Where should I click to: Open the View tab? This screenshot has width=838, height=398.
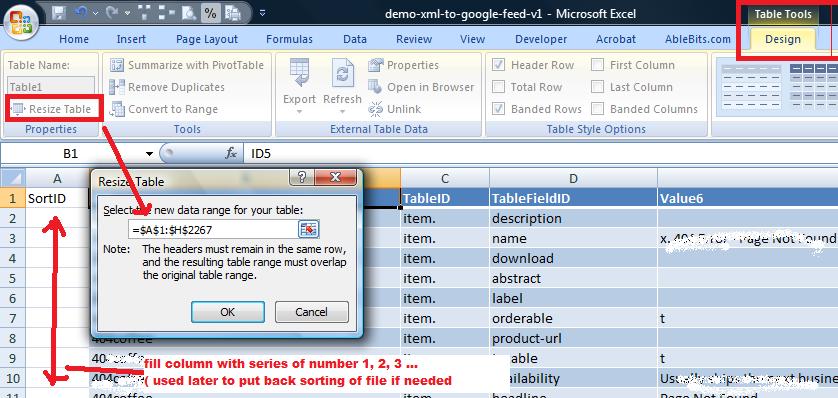click(x=472, y=39)
